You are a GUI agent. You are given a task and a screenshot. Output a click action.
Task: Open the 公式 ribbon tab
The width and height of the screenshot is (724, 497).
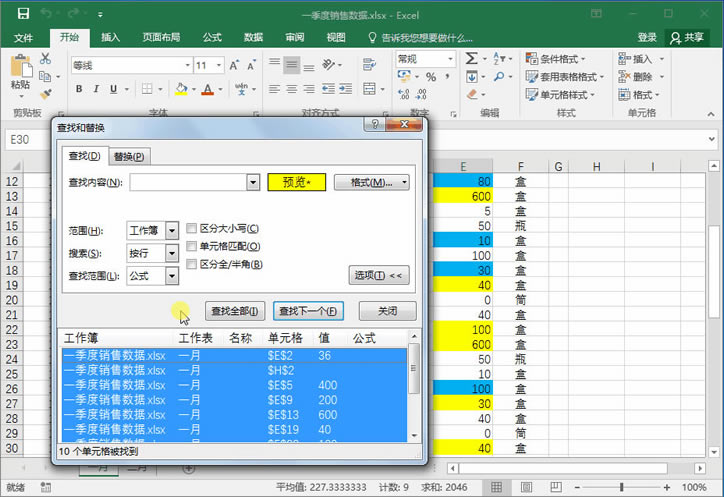[x=212, y=37]
